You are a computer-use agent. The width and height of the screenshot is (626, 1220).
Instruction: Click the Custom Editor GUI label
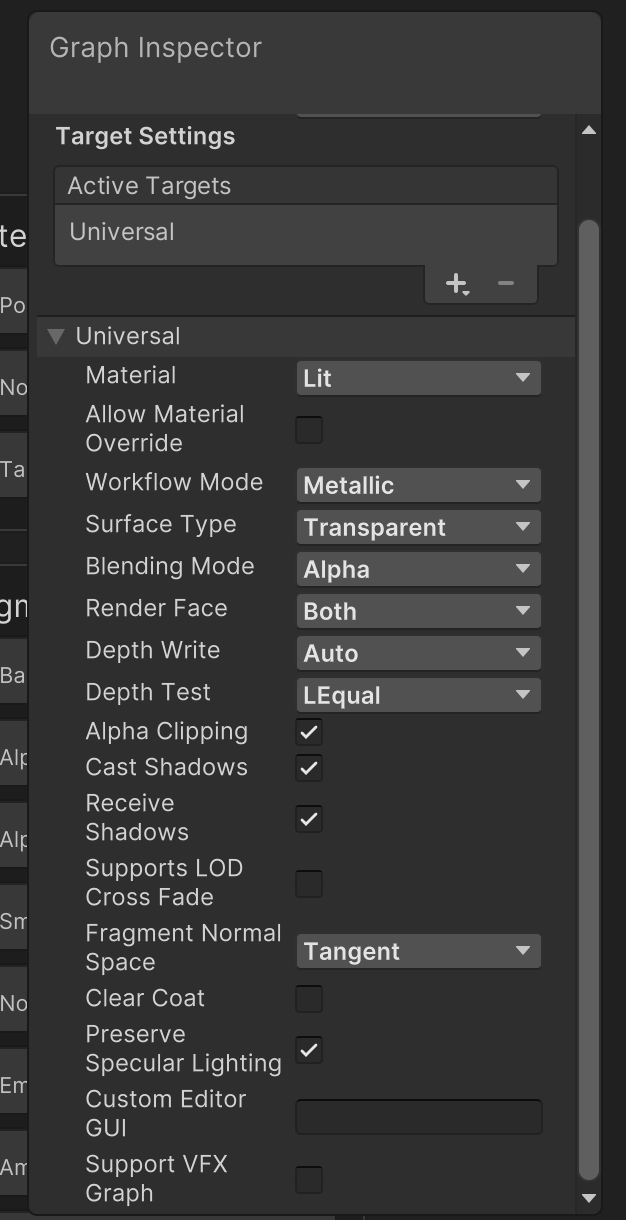click(166, 1113)
